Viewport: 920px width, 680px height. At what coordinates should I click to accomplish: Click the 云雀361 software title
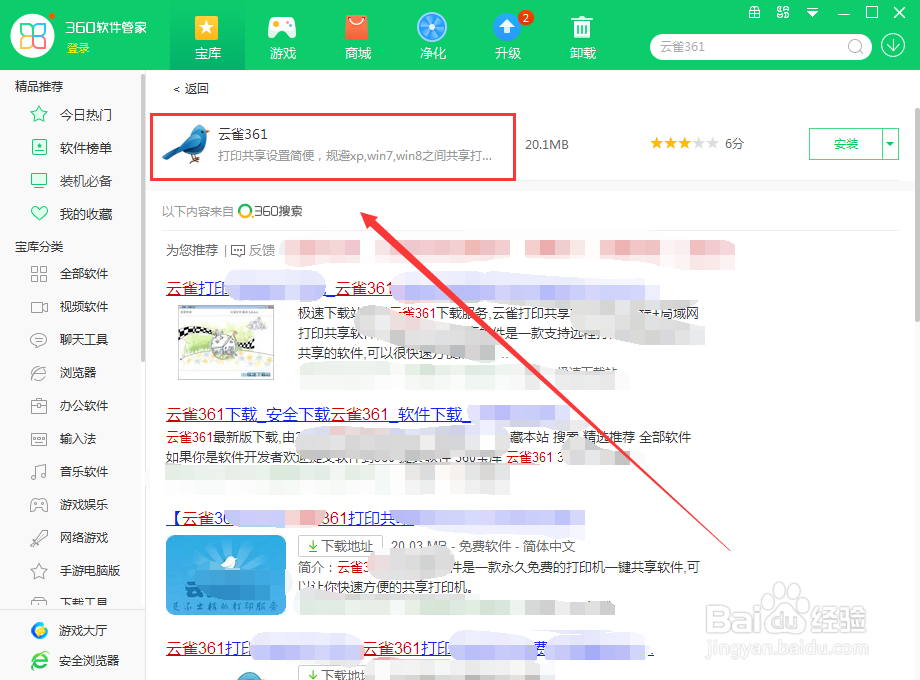click(x=243, y=134)
